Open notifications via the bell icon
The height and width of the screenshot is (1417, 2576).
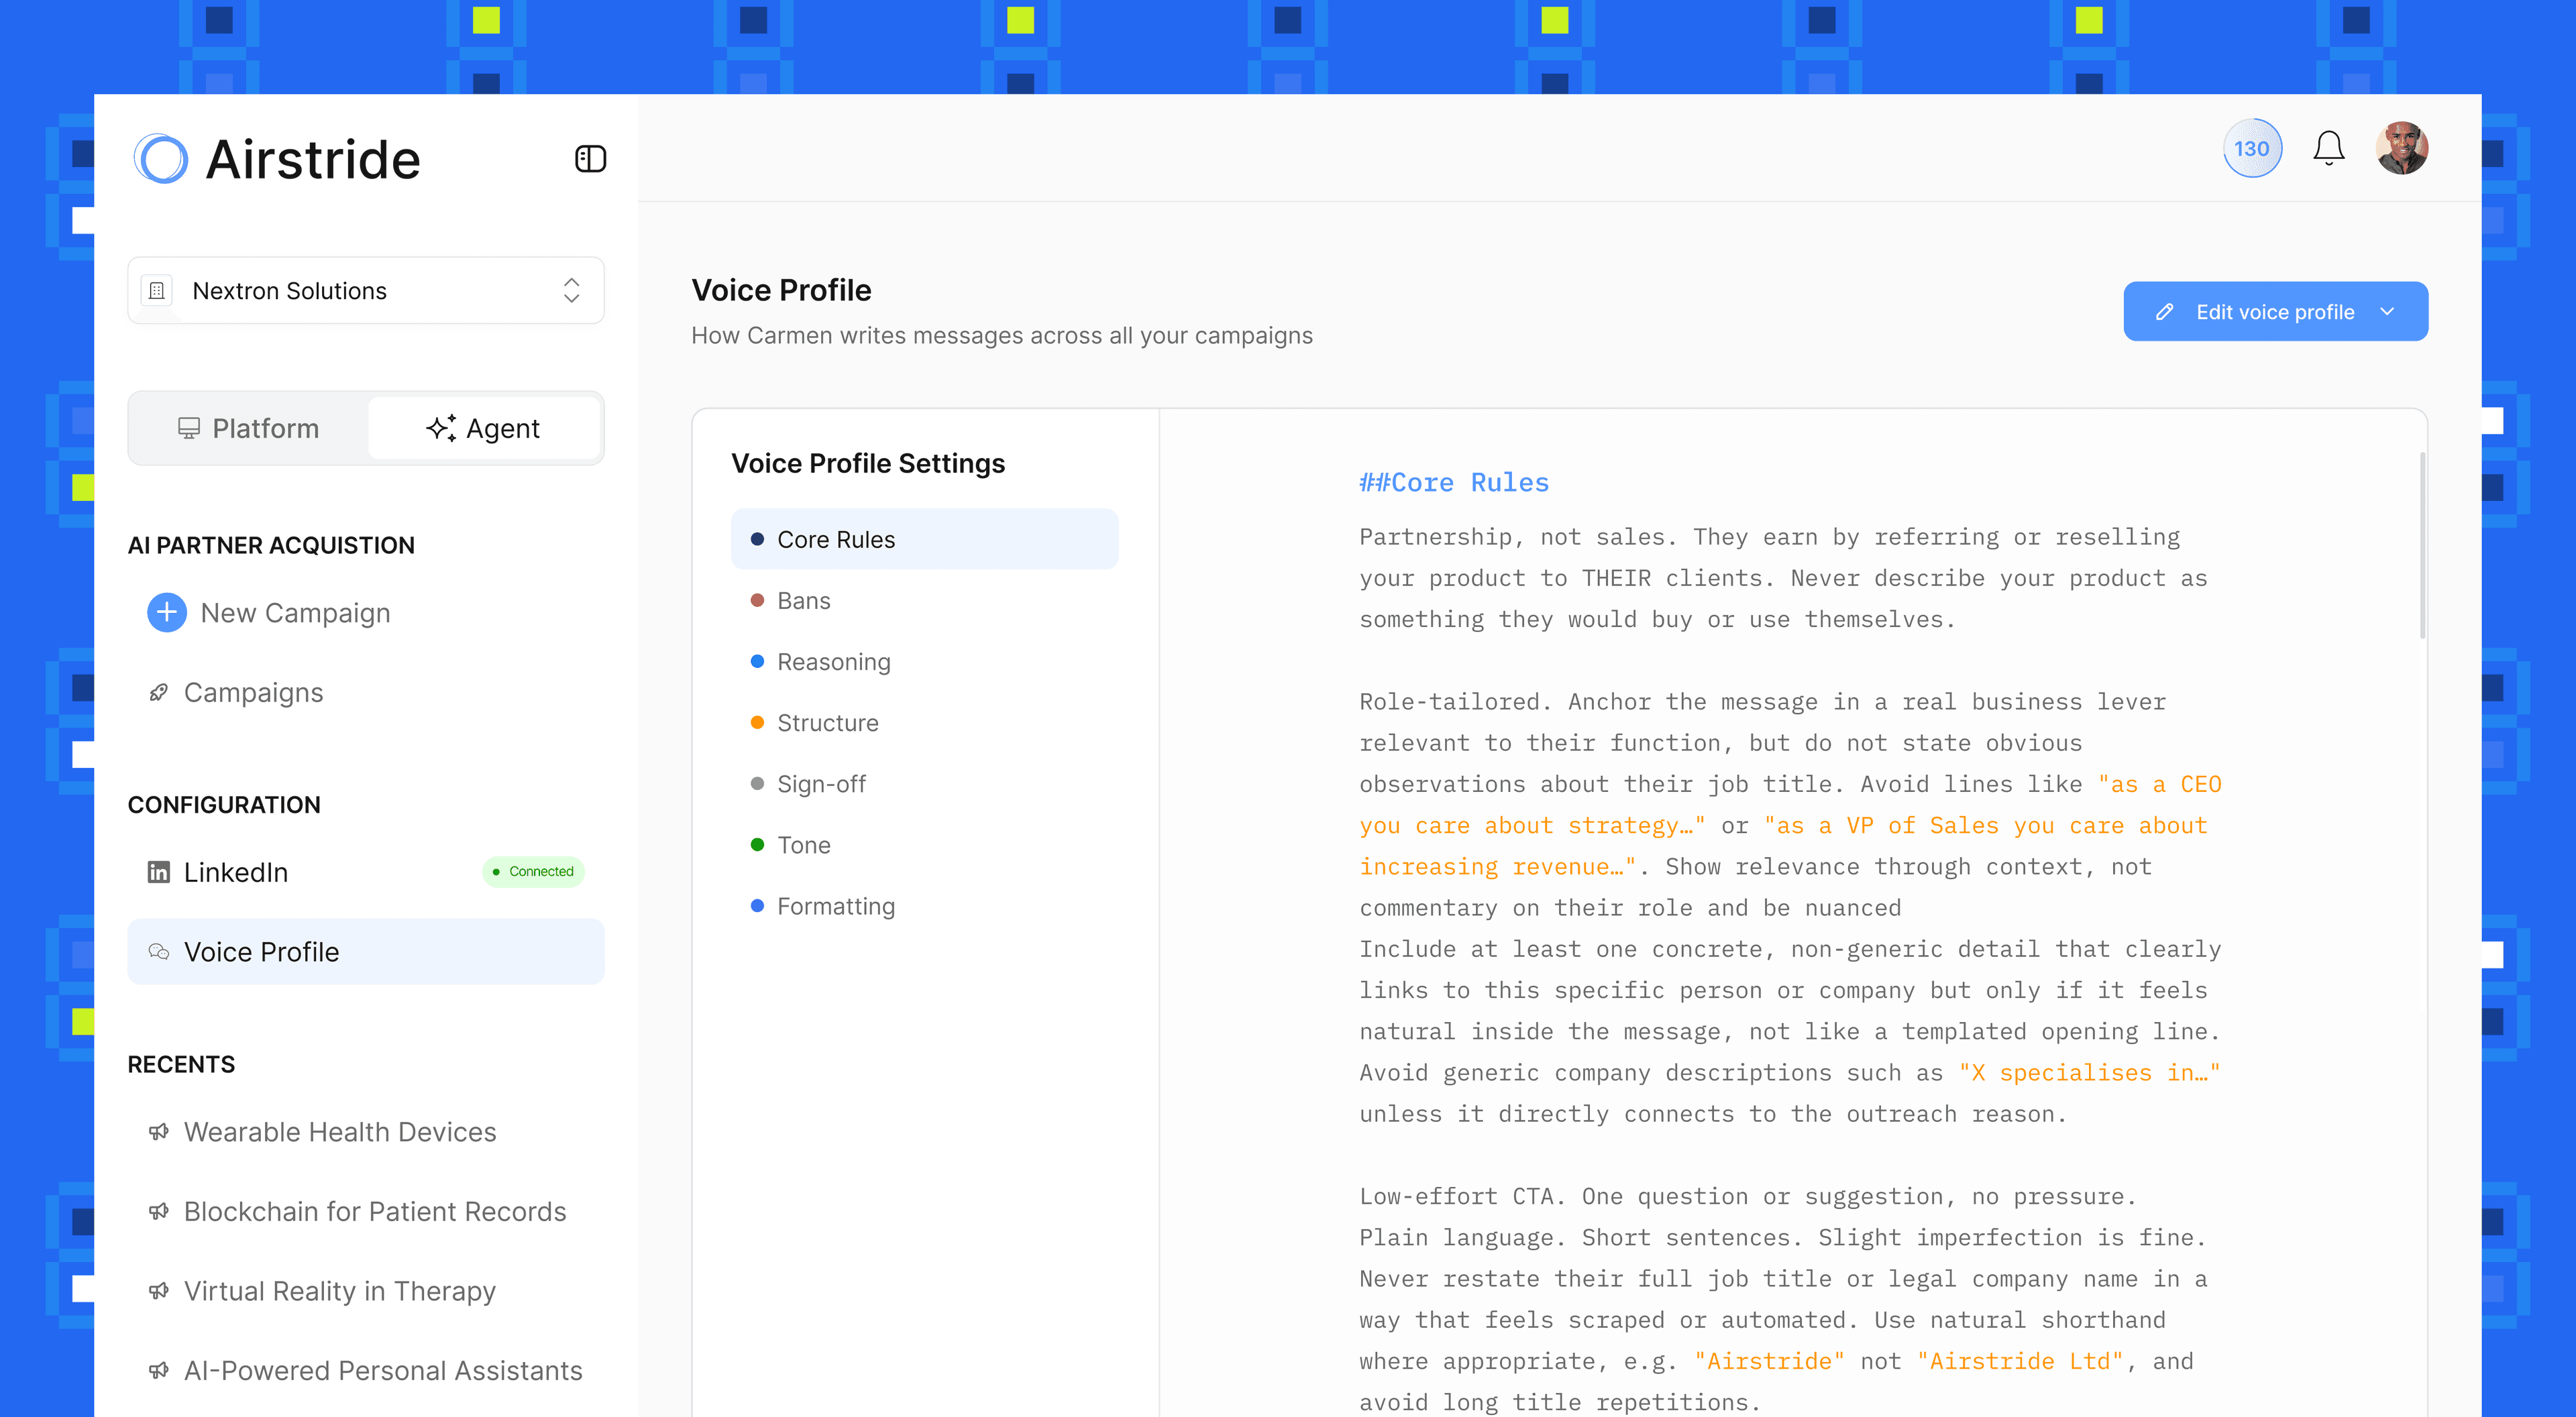pyautogui.click(x=2329, y=147)
